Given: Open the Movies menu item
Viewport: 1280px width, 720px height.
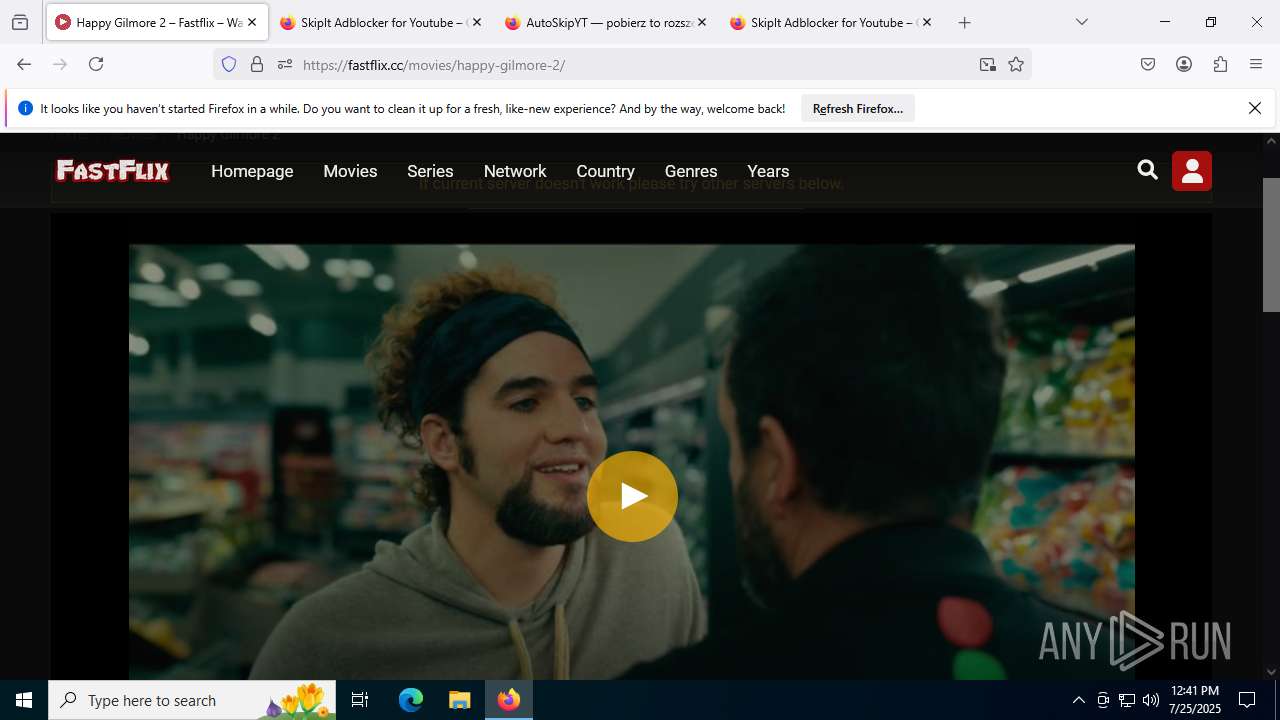Looking at the screenshot, I should pos(350,171).
